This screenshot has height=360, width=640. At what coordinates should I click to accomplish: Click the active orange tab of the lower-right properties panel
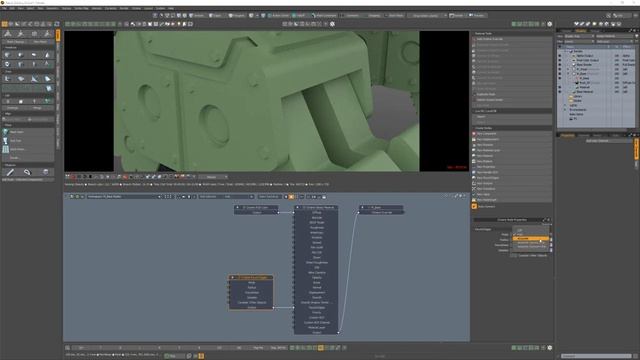[x=567, y=135]
